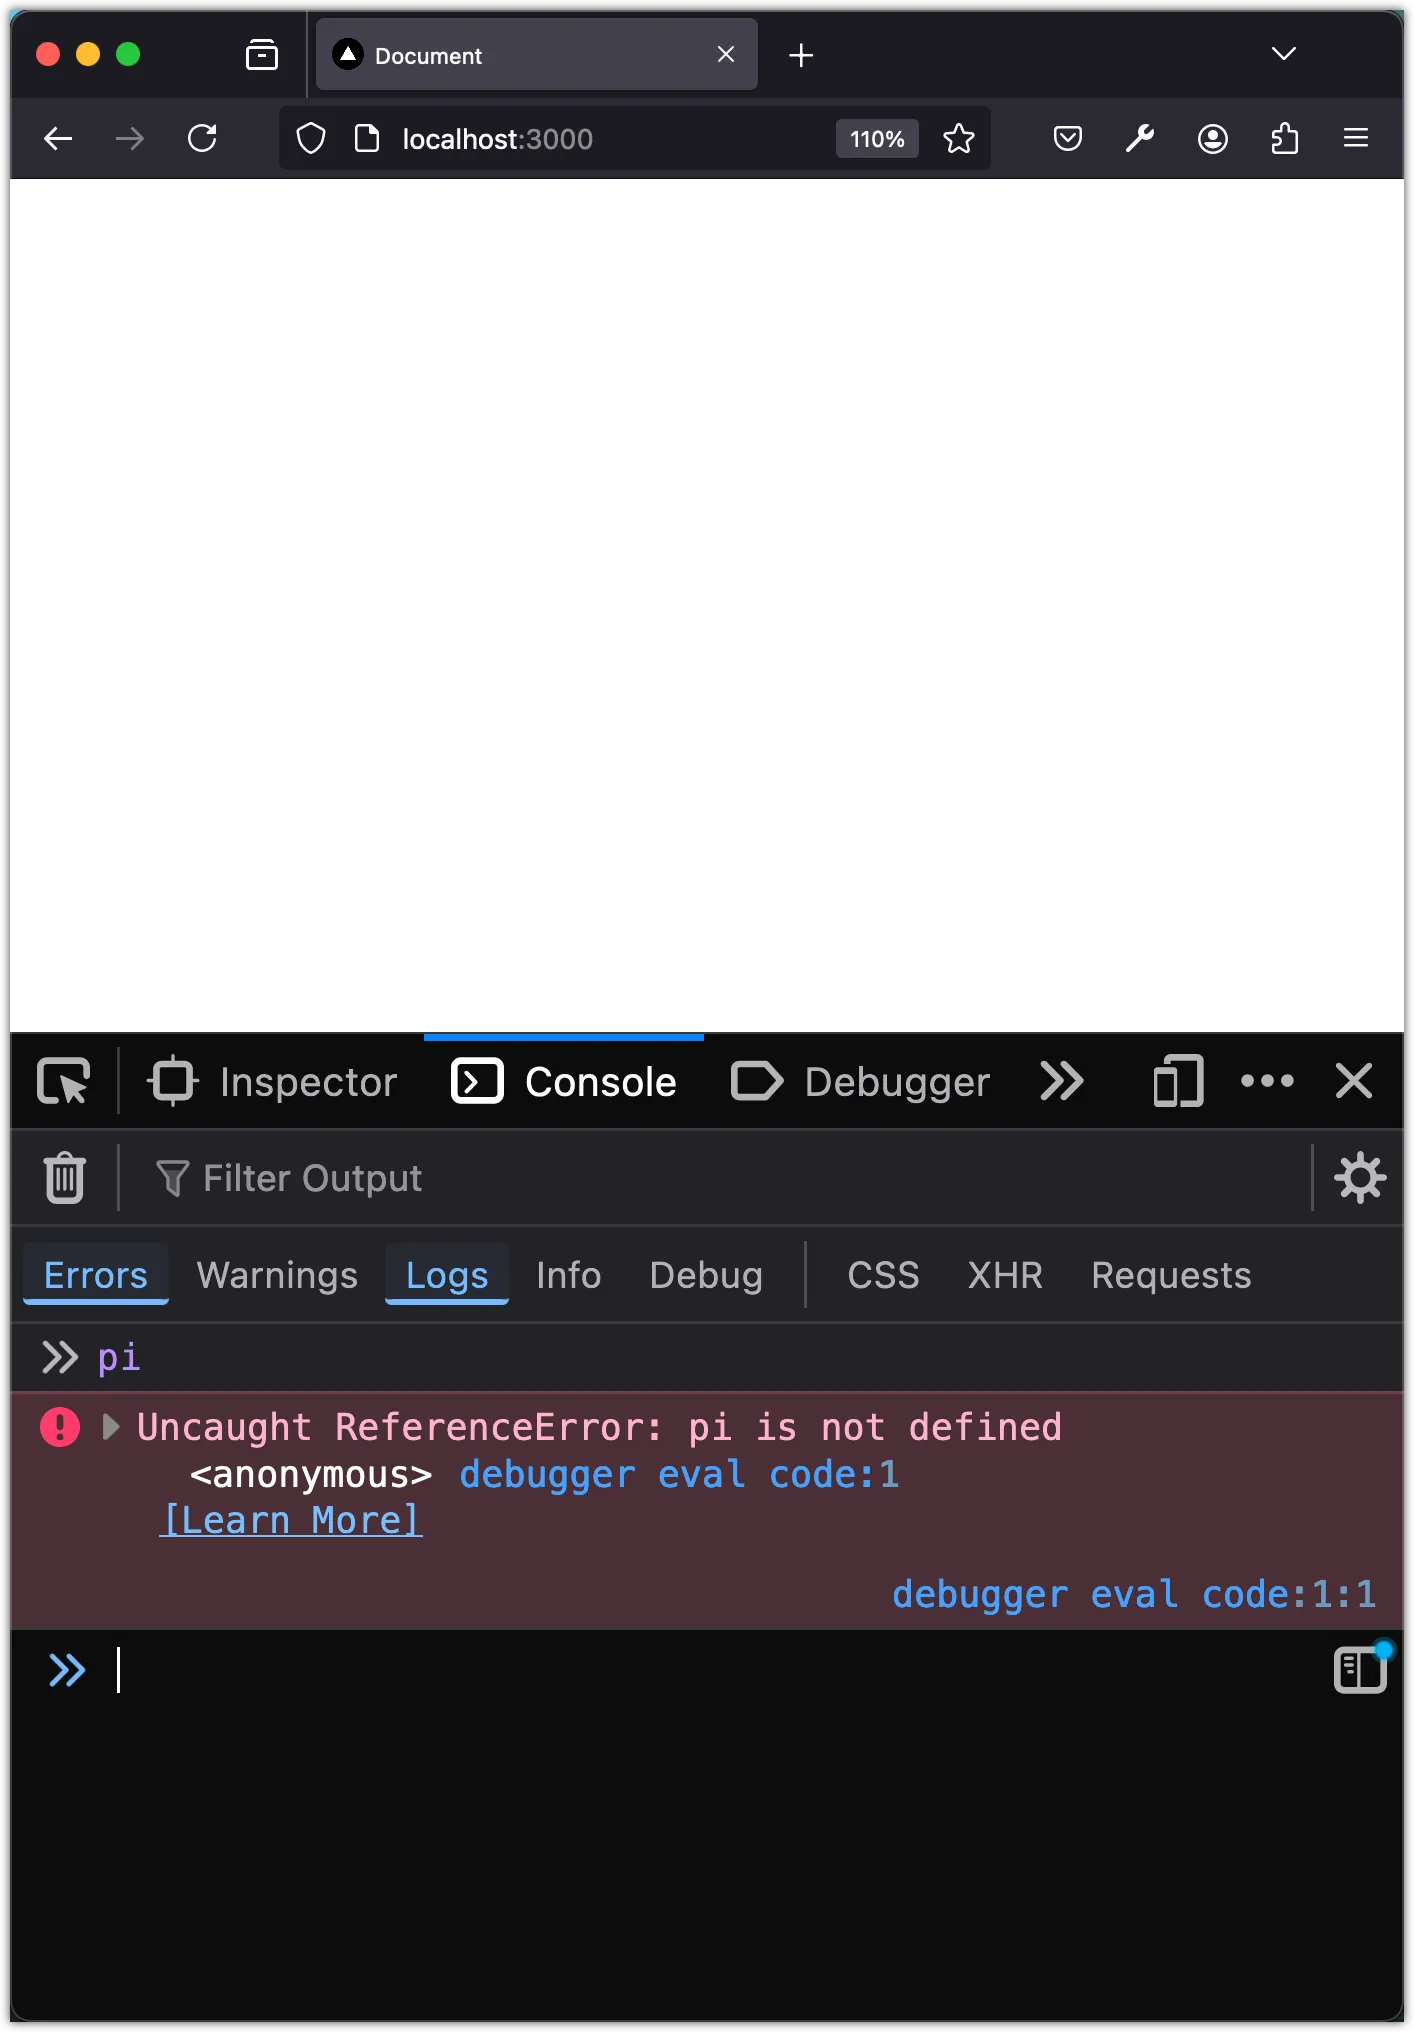Reset the 110% zoom level

(x=877, y=139)
